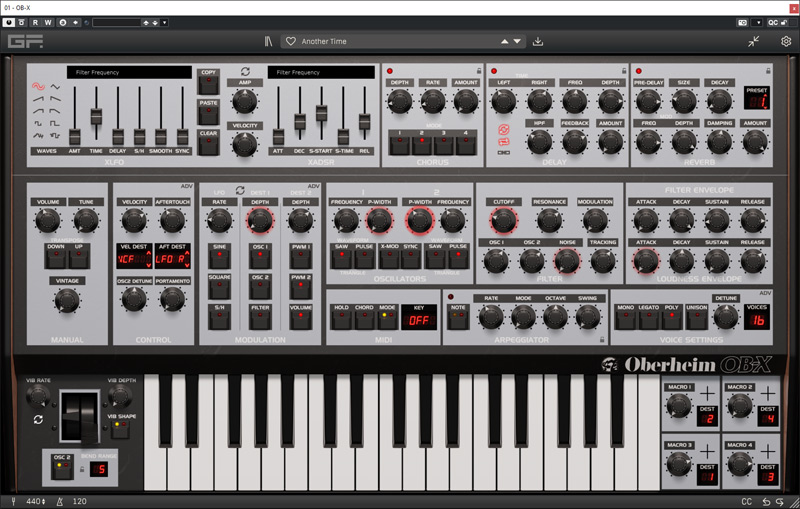Open the XLFO Filter Frequency destination dropdown

[129, 72]
